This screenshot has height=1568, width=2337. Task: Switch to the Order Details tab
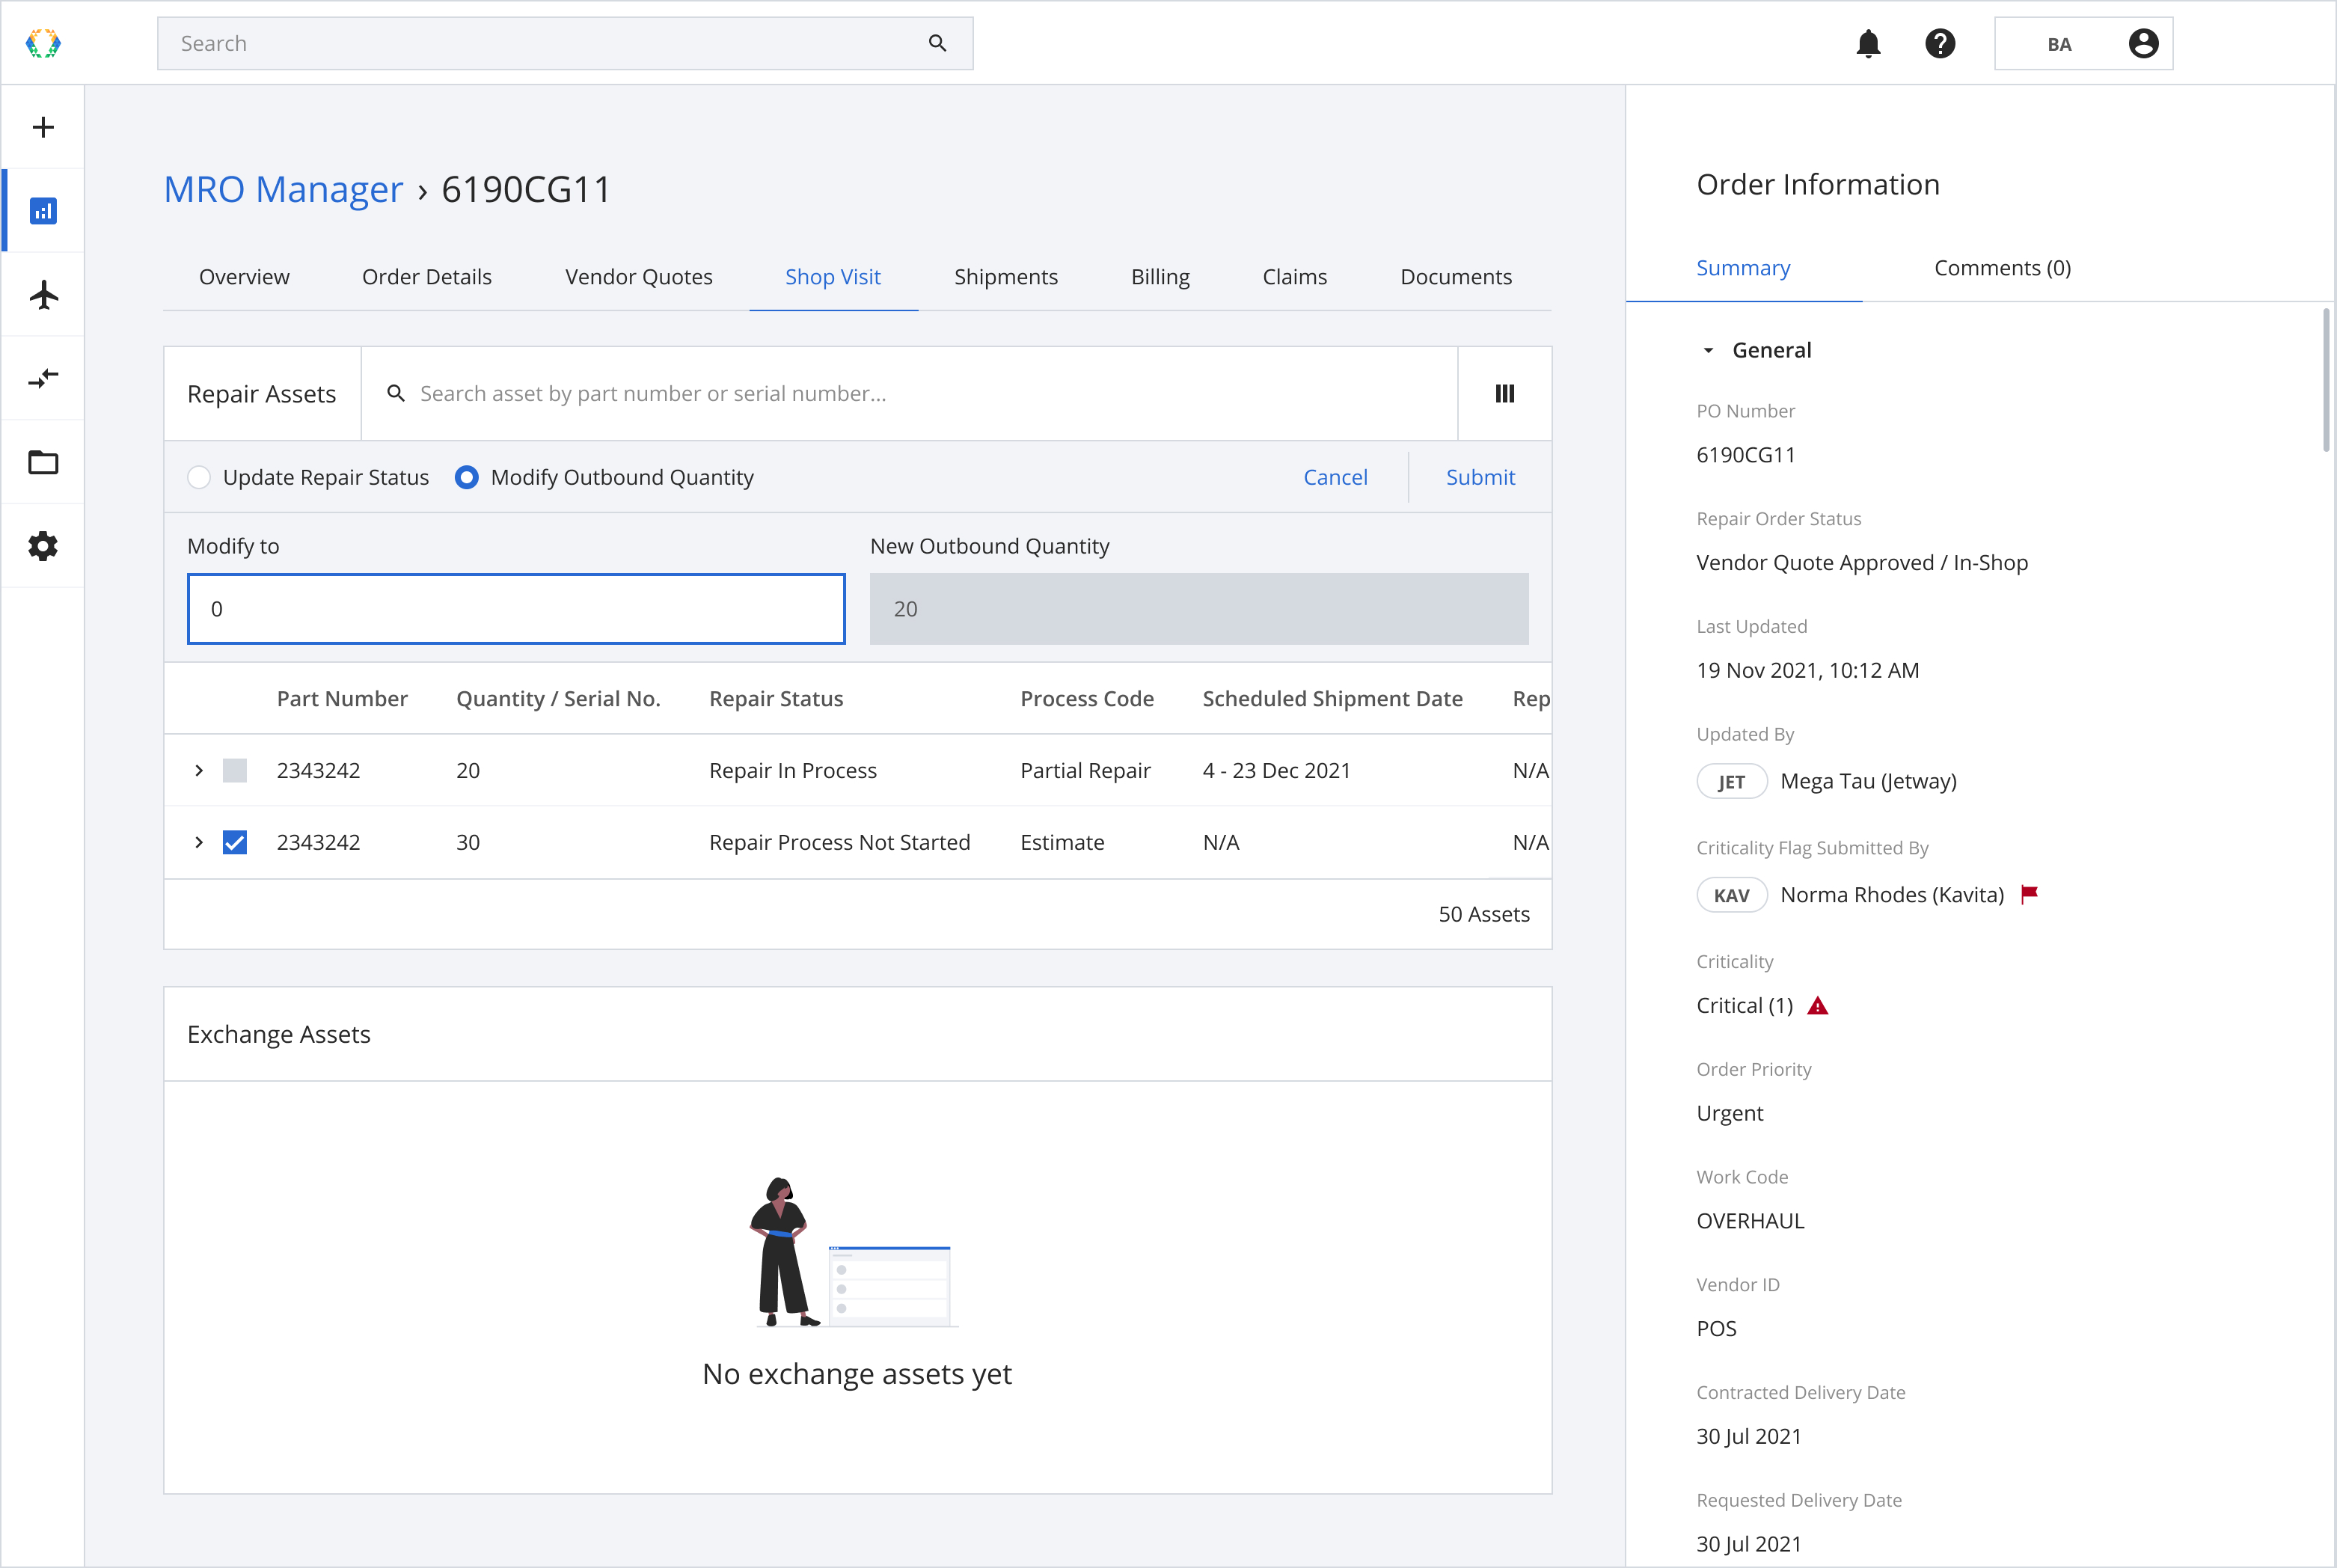point(427,276)
